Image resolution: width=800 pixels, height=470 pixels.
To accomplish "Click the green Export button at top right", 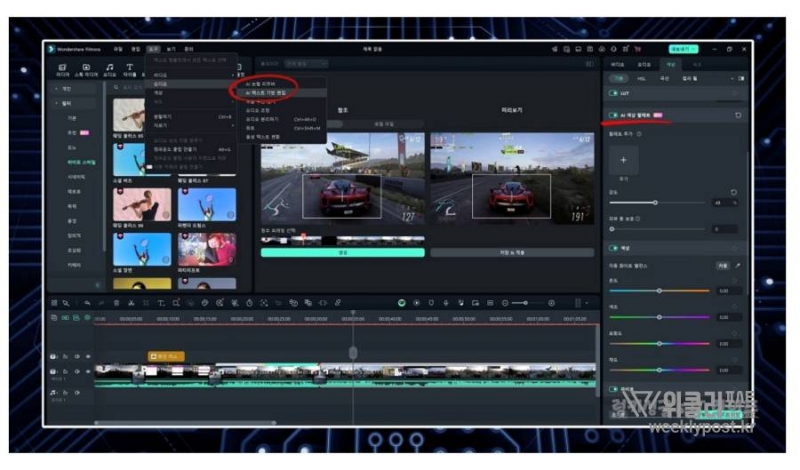I will click(681, 48).
